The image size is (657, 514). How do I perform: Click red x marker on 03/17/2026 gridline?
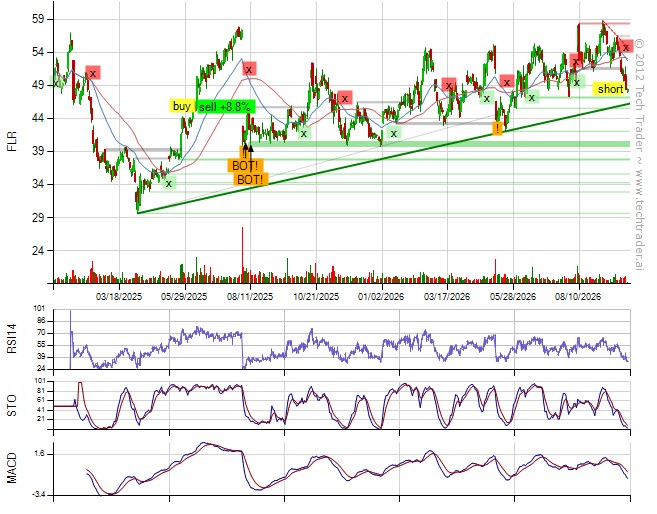(x=449, y=85)
